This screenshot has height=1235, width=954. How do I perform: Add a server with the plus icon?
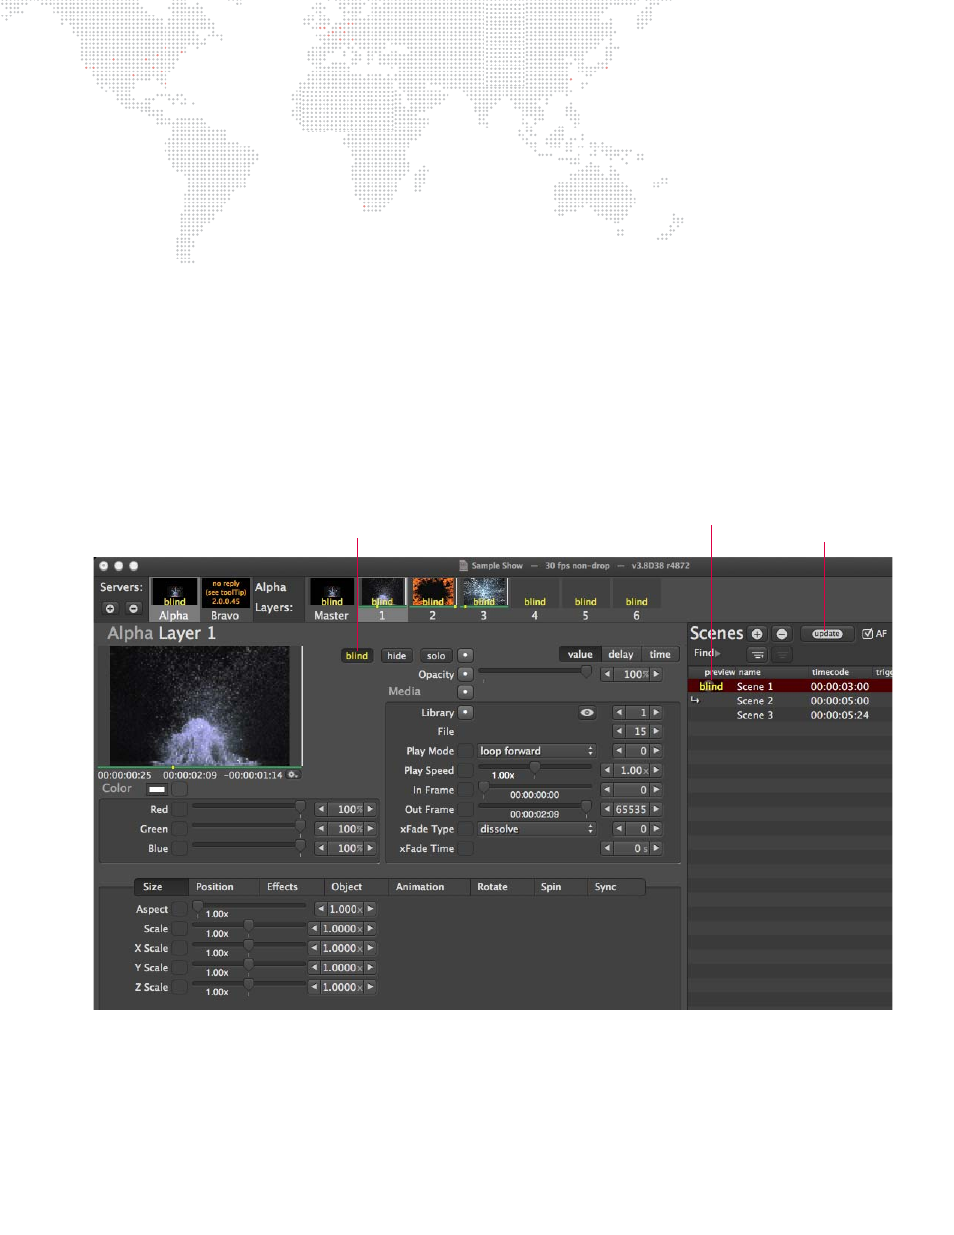pyautogui.click(x=110, y=608)
